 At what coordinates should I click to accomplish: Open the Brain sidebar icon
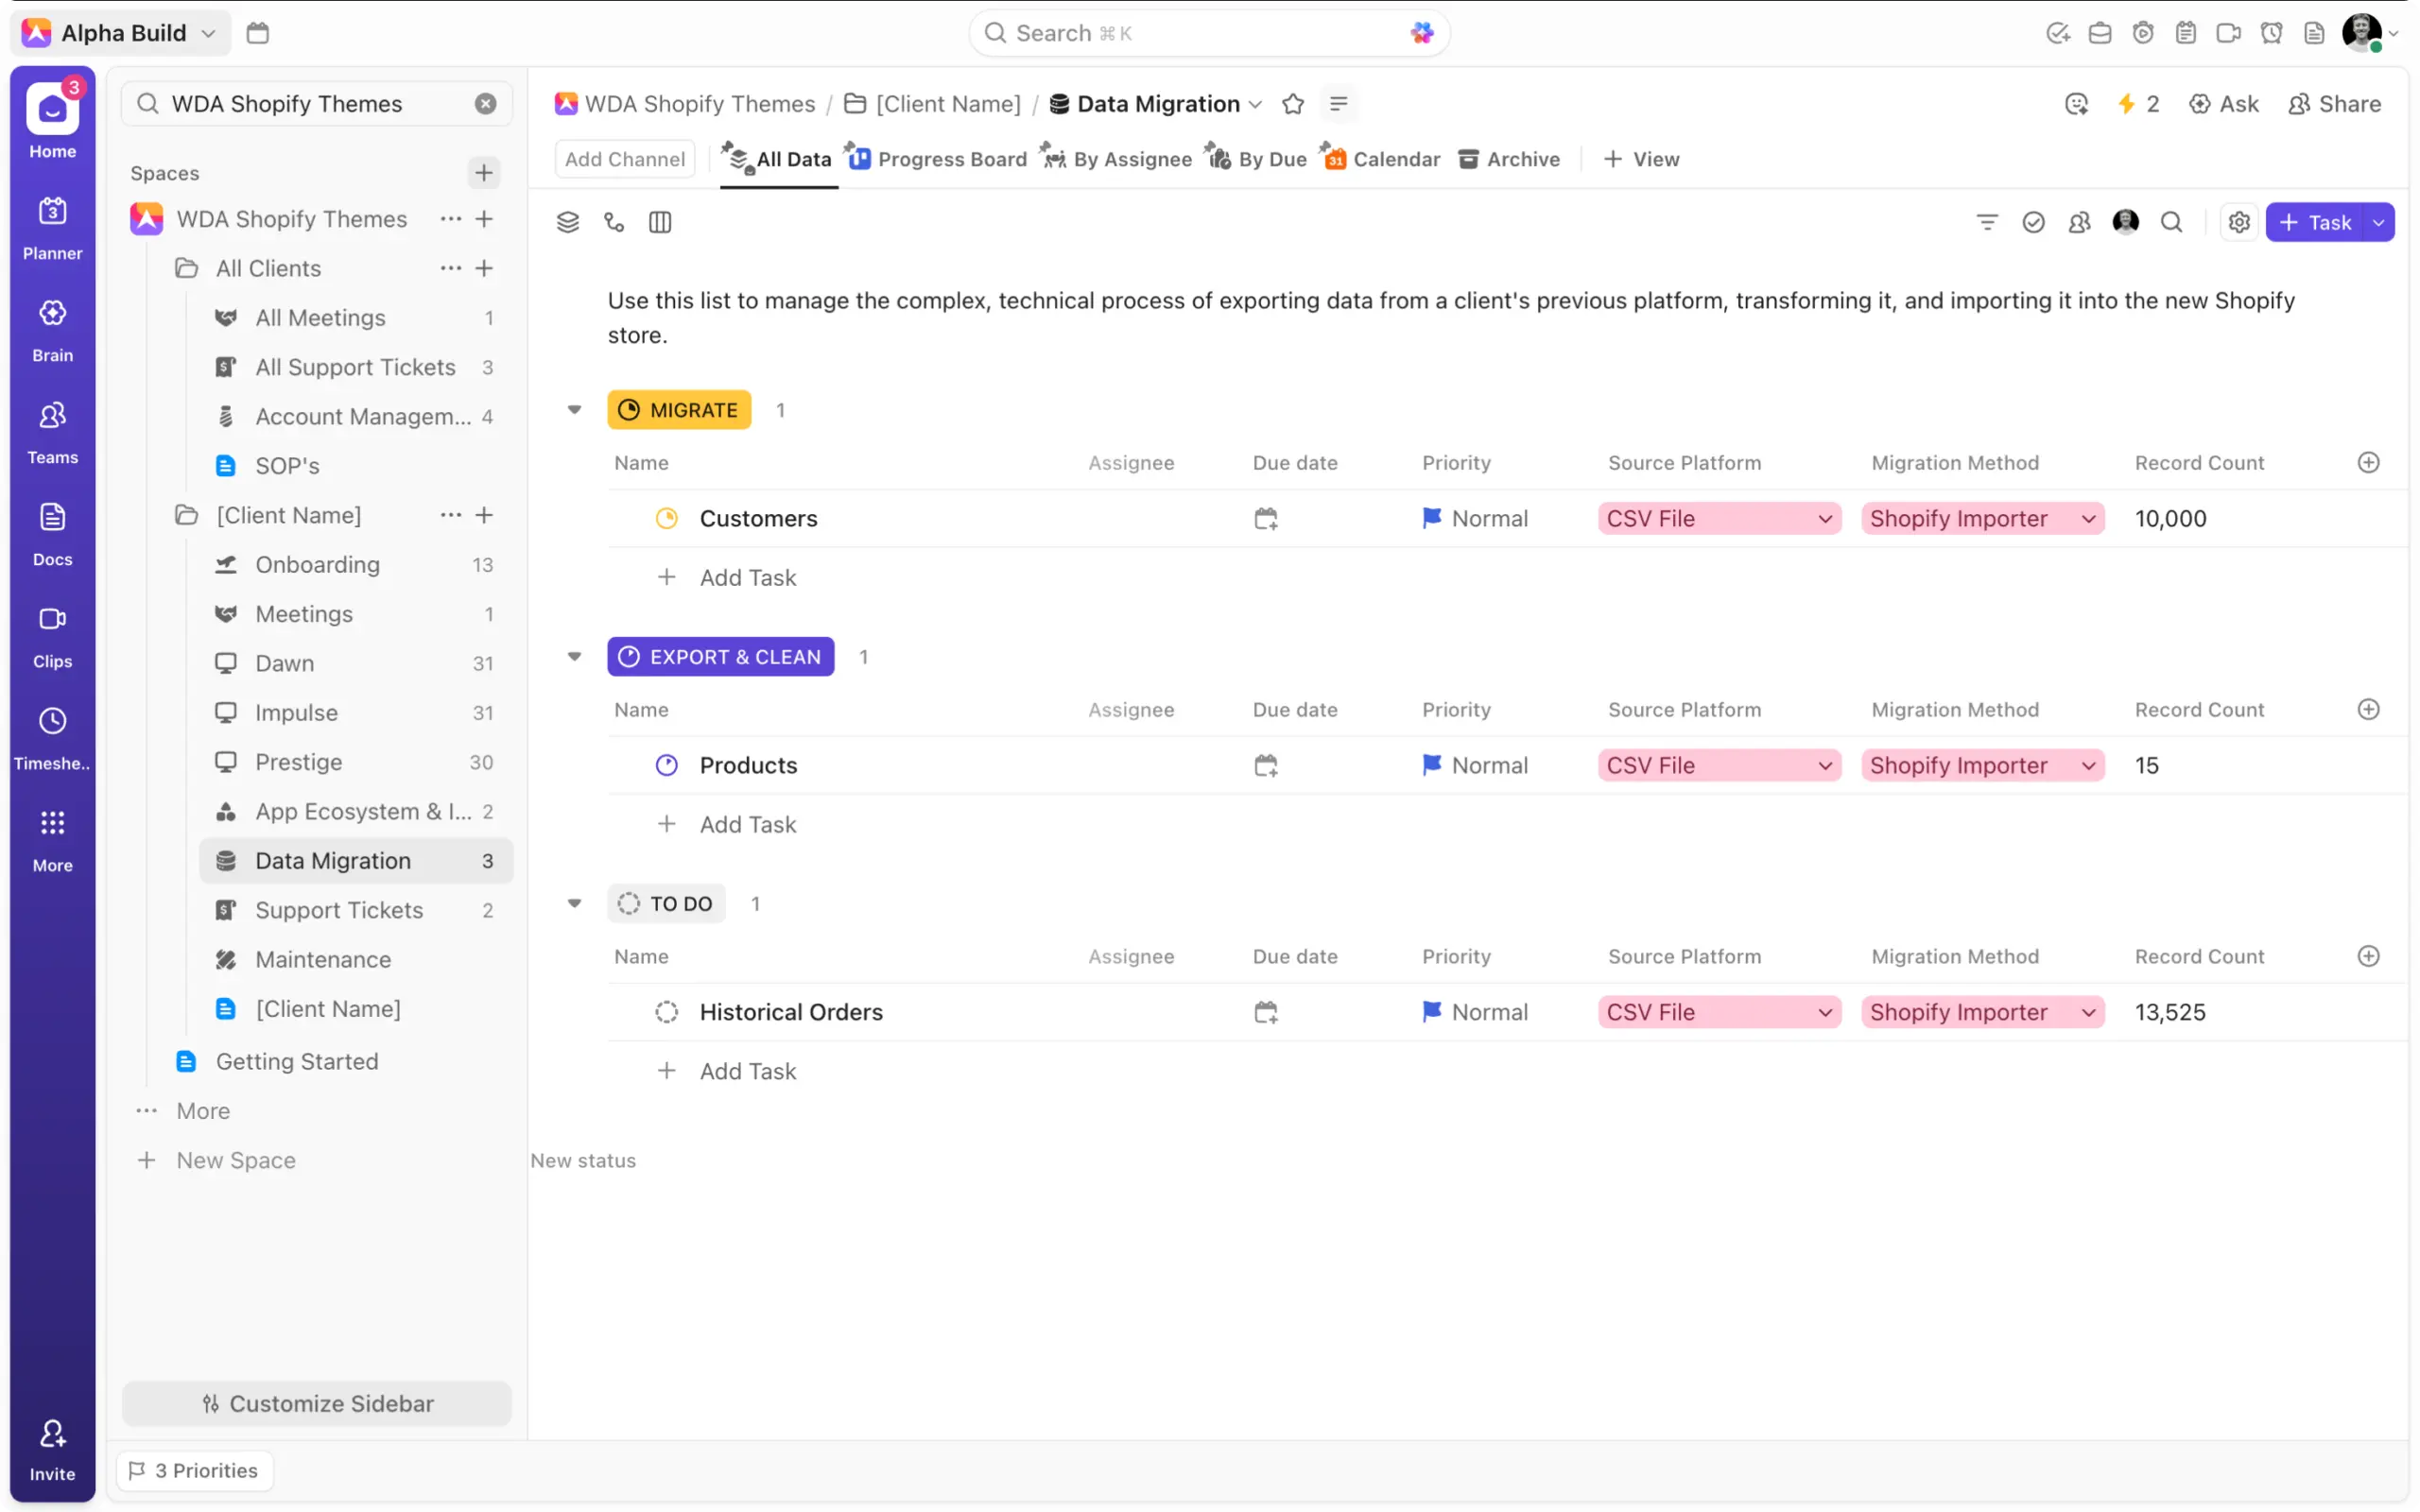coord(52,329)
